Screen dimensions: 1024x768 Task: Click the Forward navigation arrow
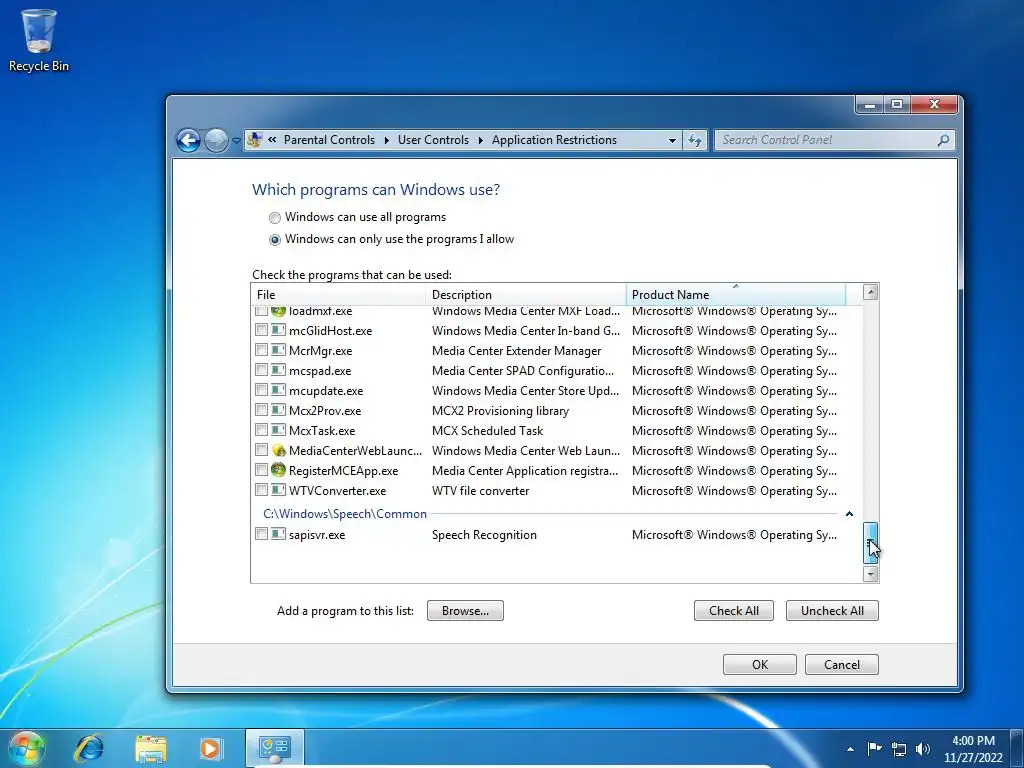pos(216,140)
